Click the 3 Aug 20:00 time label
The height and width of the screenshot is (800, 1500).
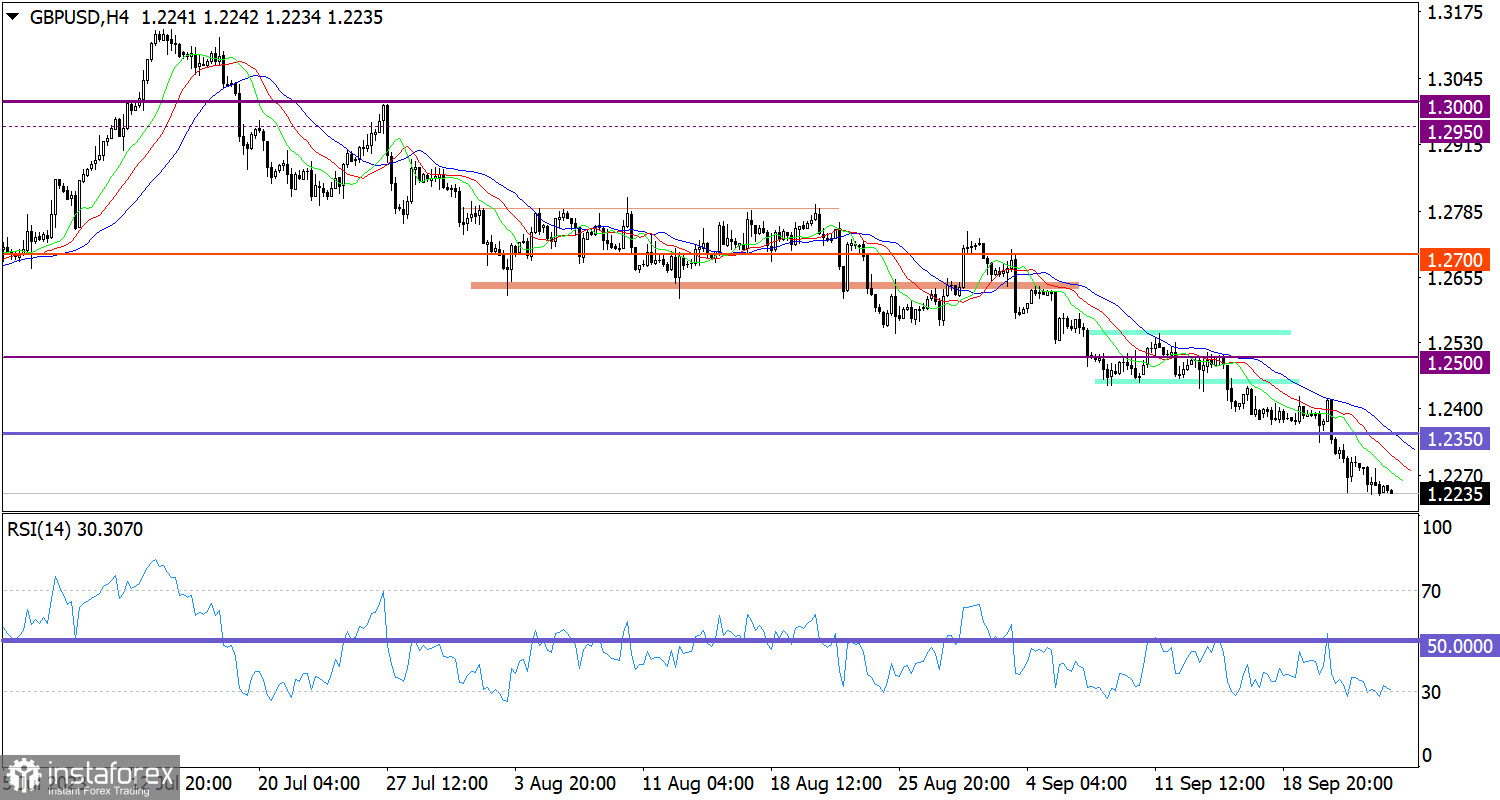point(563,781)
